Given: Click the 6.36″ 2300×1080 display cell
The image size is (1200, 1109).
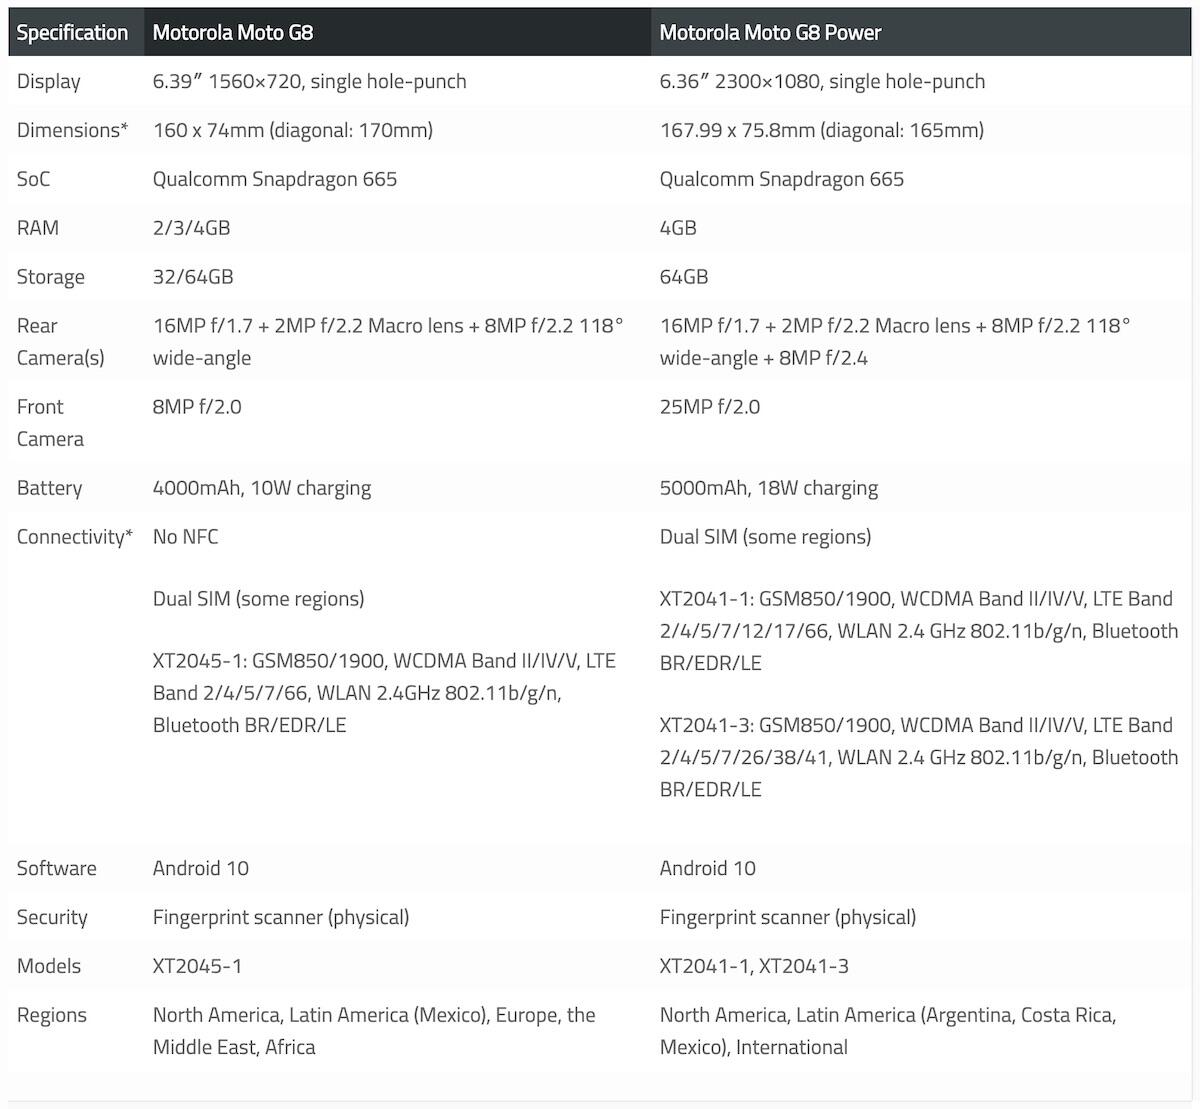Looking at the screenshot, I should pyautogui.click(x=822, y=81).
